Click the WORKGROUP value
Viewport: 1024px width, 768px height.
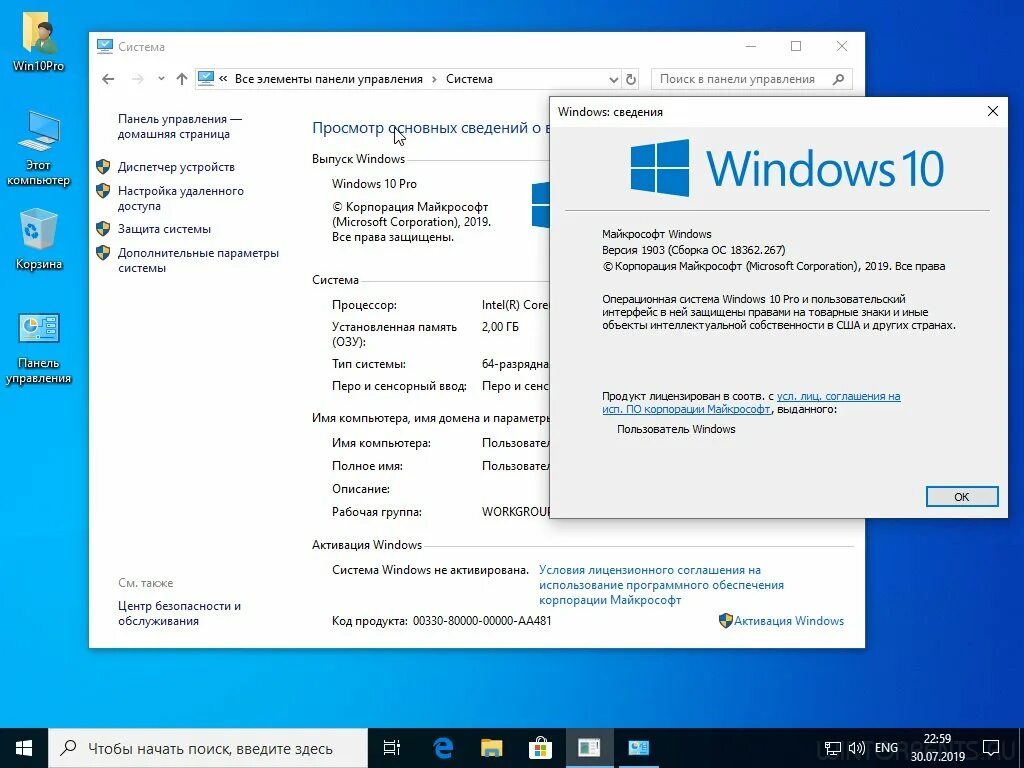click(x=516, y=511)
